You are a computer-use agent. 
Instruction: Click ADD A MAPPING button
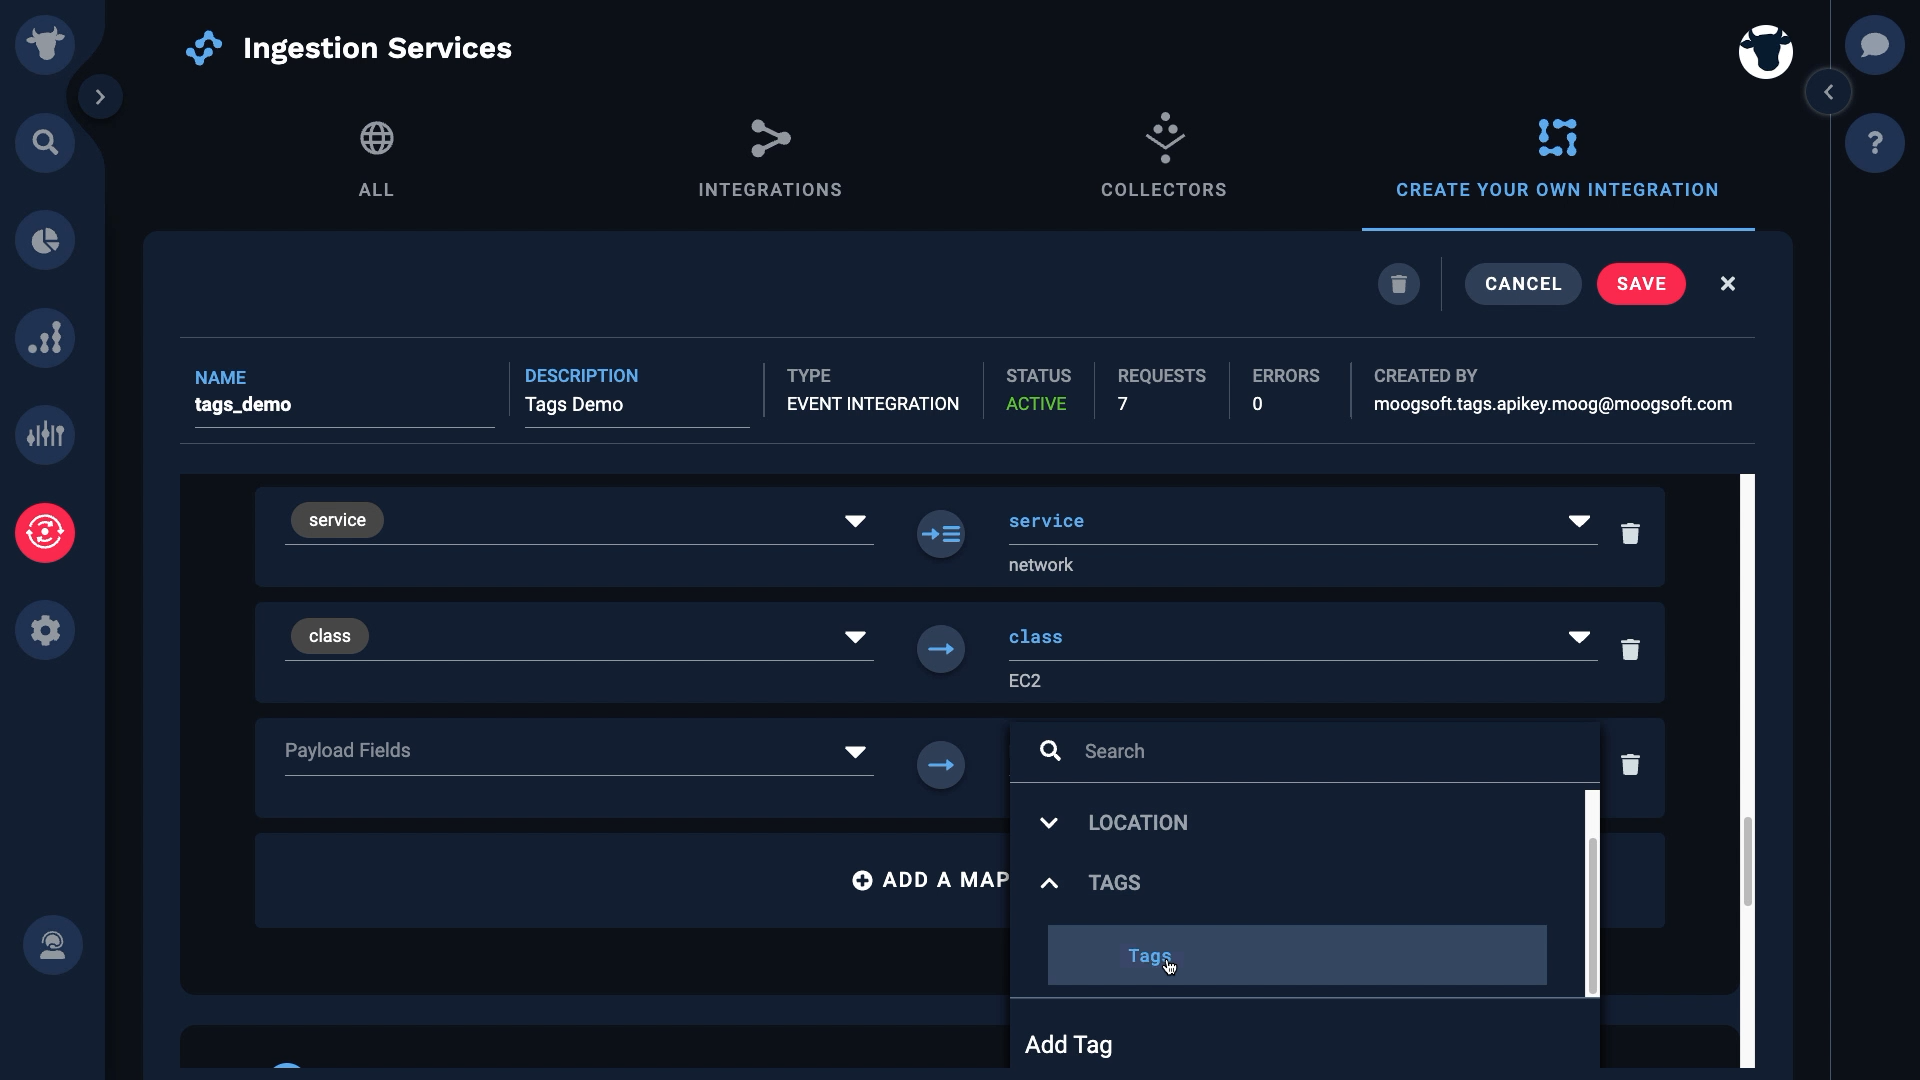(x=930, y=880)
